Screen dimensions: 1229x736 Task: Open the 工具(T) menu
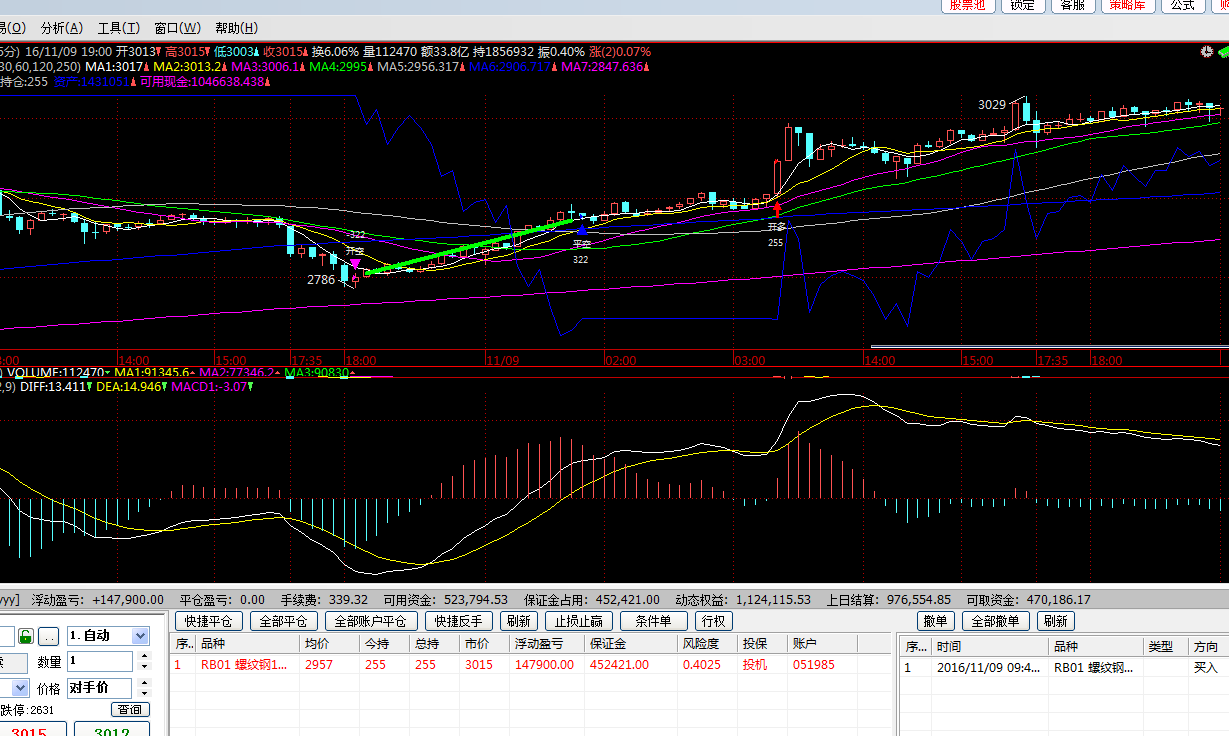pyautogui.click(x=119, y=28)
